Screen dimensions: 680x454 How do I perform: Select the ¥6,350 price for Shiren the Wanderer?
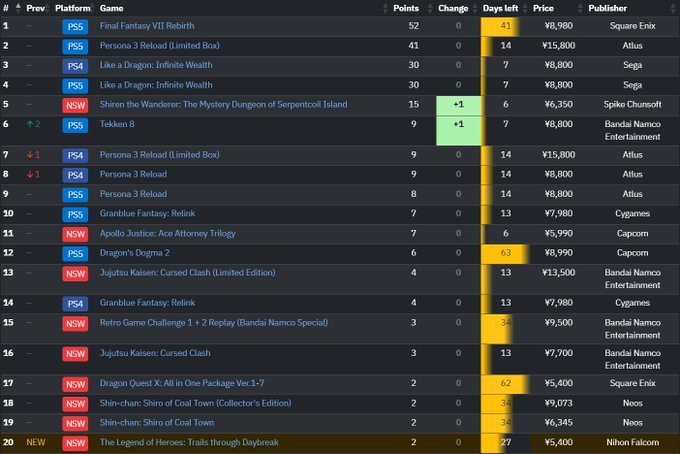point(559,104)
